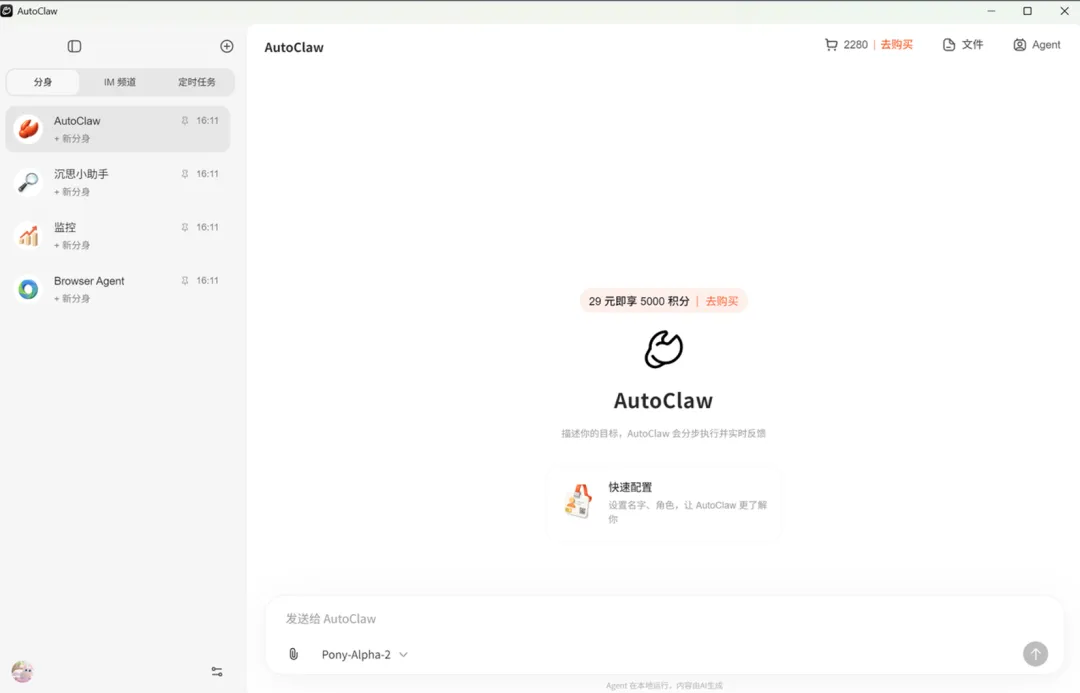Click the 16:11 time on 监控 row

coord(207,227)
